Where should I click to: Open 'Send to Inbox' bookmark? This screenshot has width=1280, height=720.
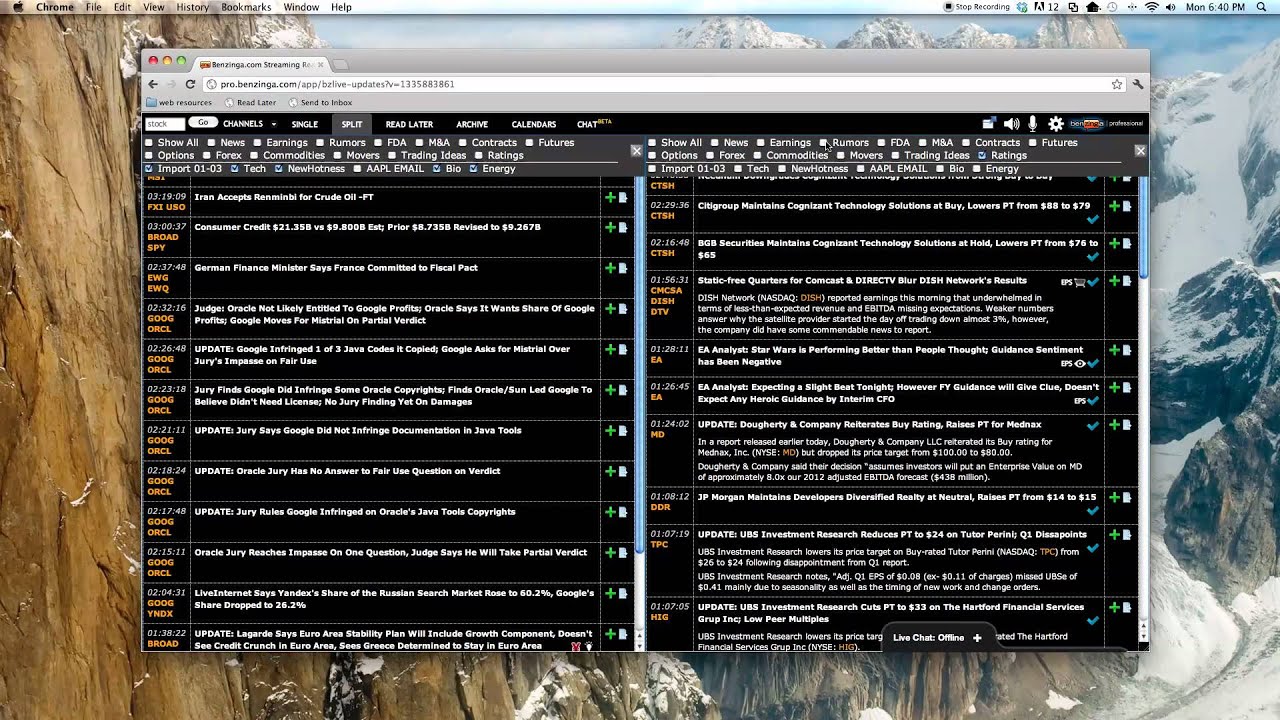click(320, 102)
